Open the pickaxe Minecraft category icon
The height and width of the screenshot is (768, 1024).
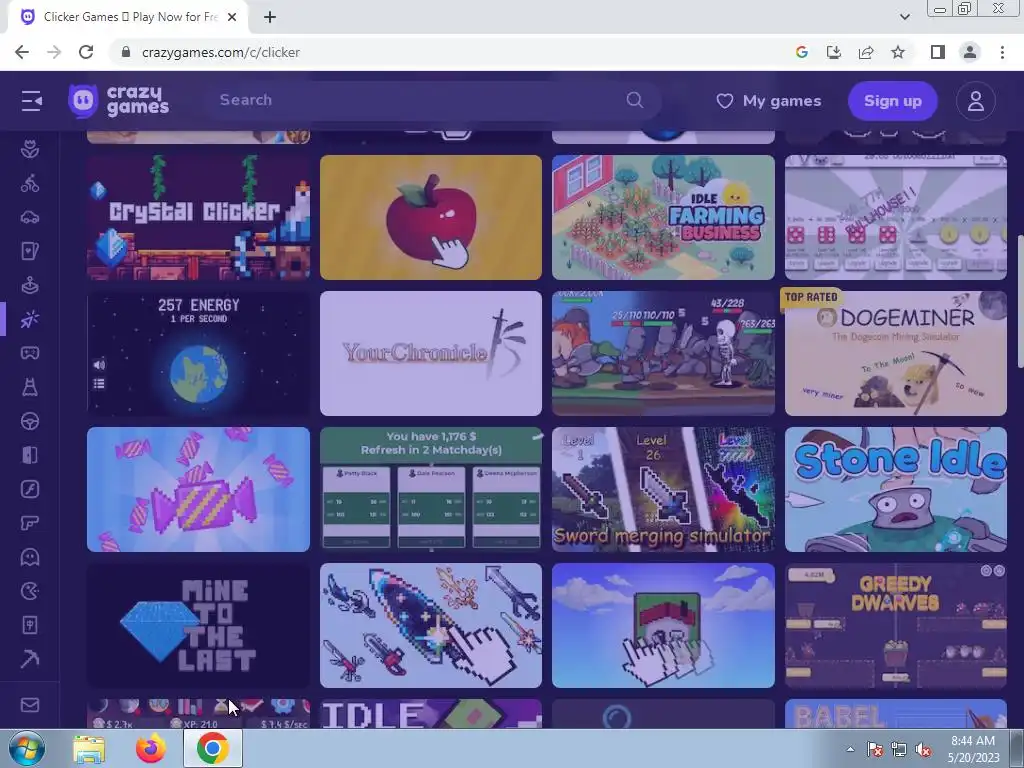click(30, 659)
